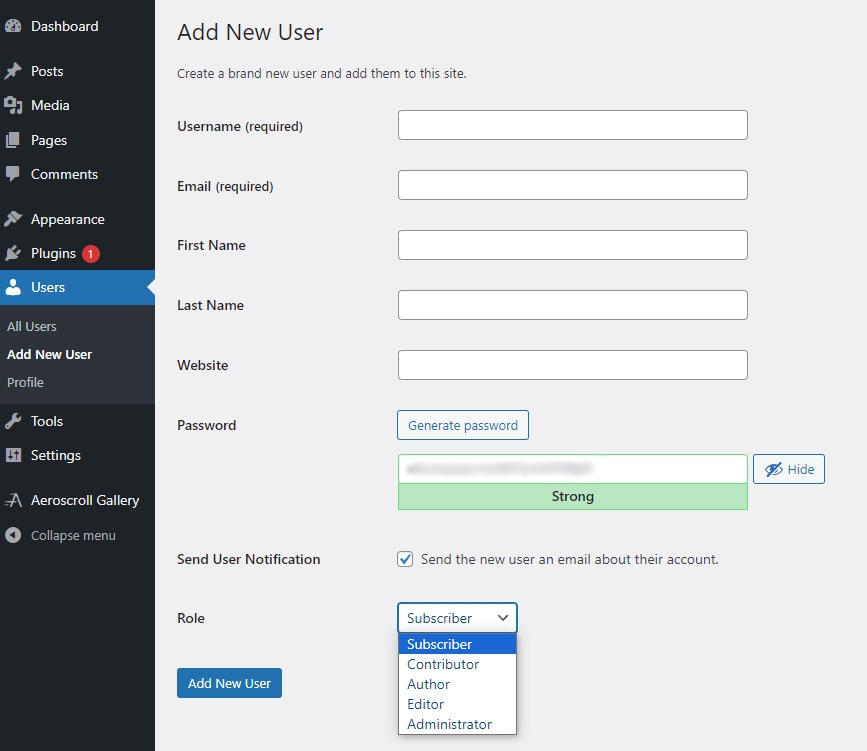Click the Add New User page heading
Screen dimensions: 867x751
point(250,32)
